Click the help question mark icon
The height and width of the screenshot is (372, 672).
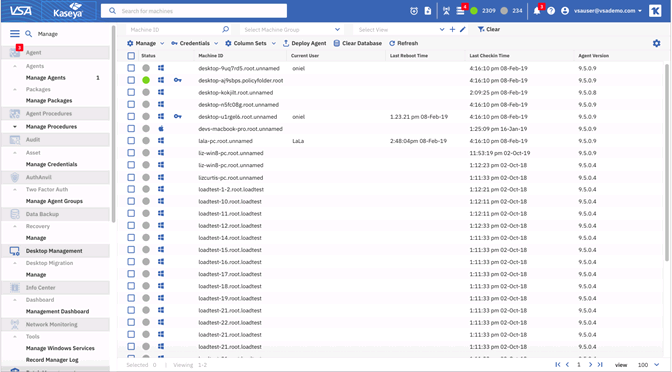click(x=551, y=11)
